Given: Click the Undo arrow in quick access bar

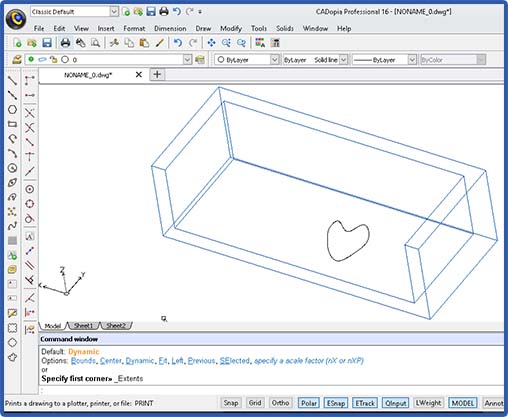Looking at the screenshot, I should click(x=177, y=12).
